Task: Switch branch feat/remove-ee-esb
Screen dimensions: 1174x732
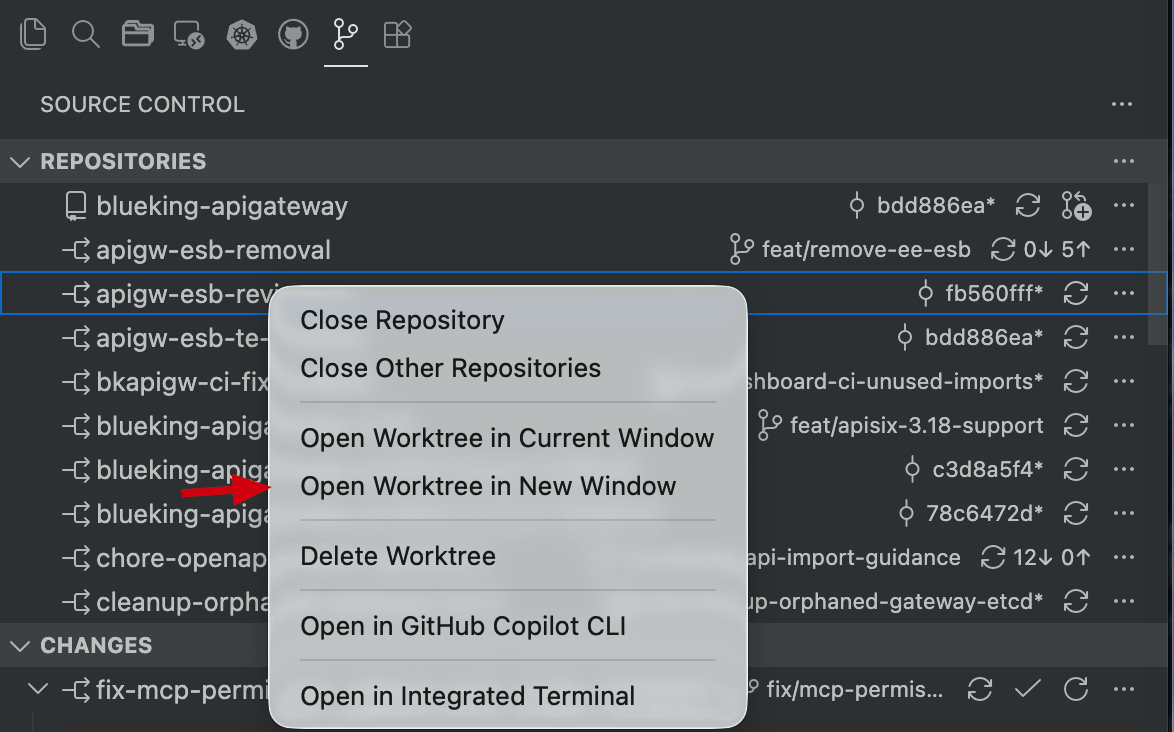Action: pos(850,249)
